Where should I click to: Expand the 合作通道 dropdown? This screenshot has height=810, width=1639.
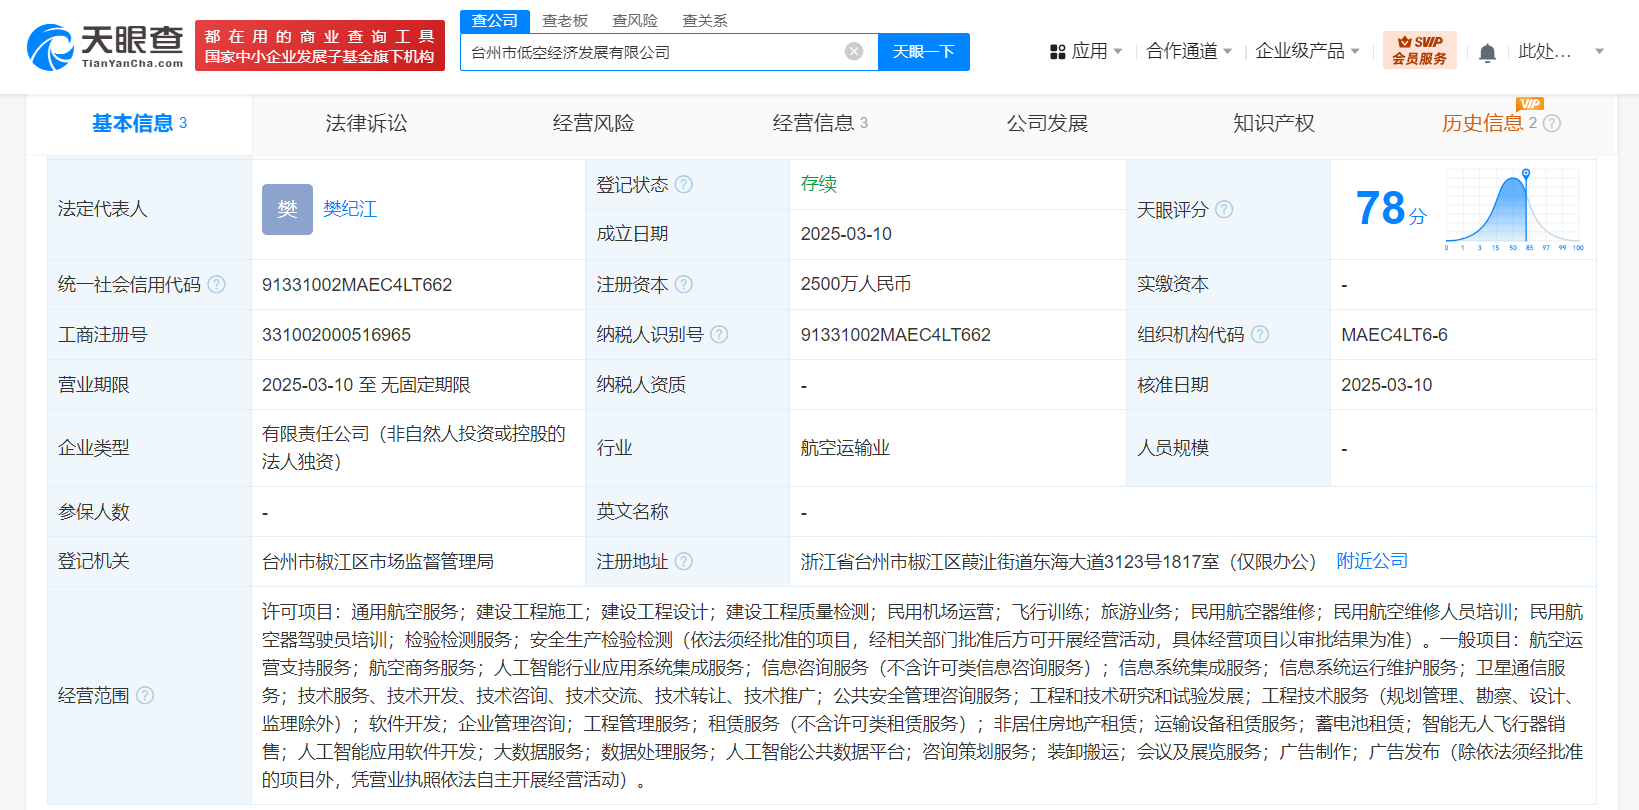(1188, 51)
